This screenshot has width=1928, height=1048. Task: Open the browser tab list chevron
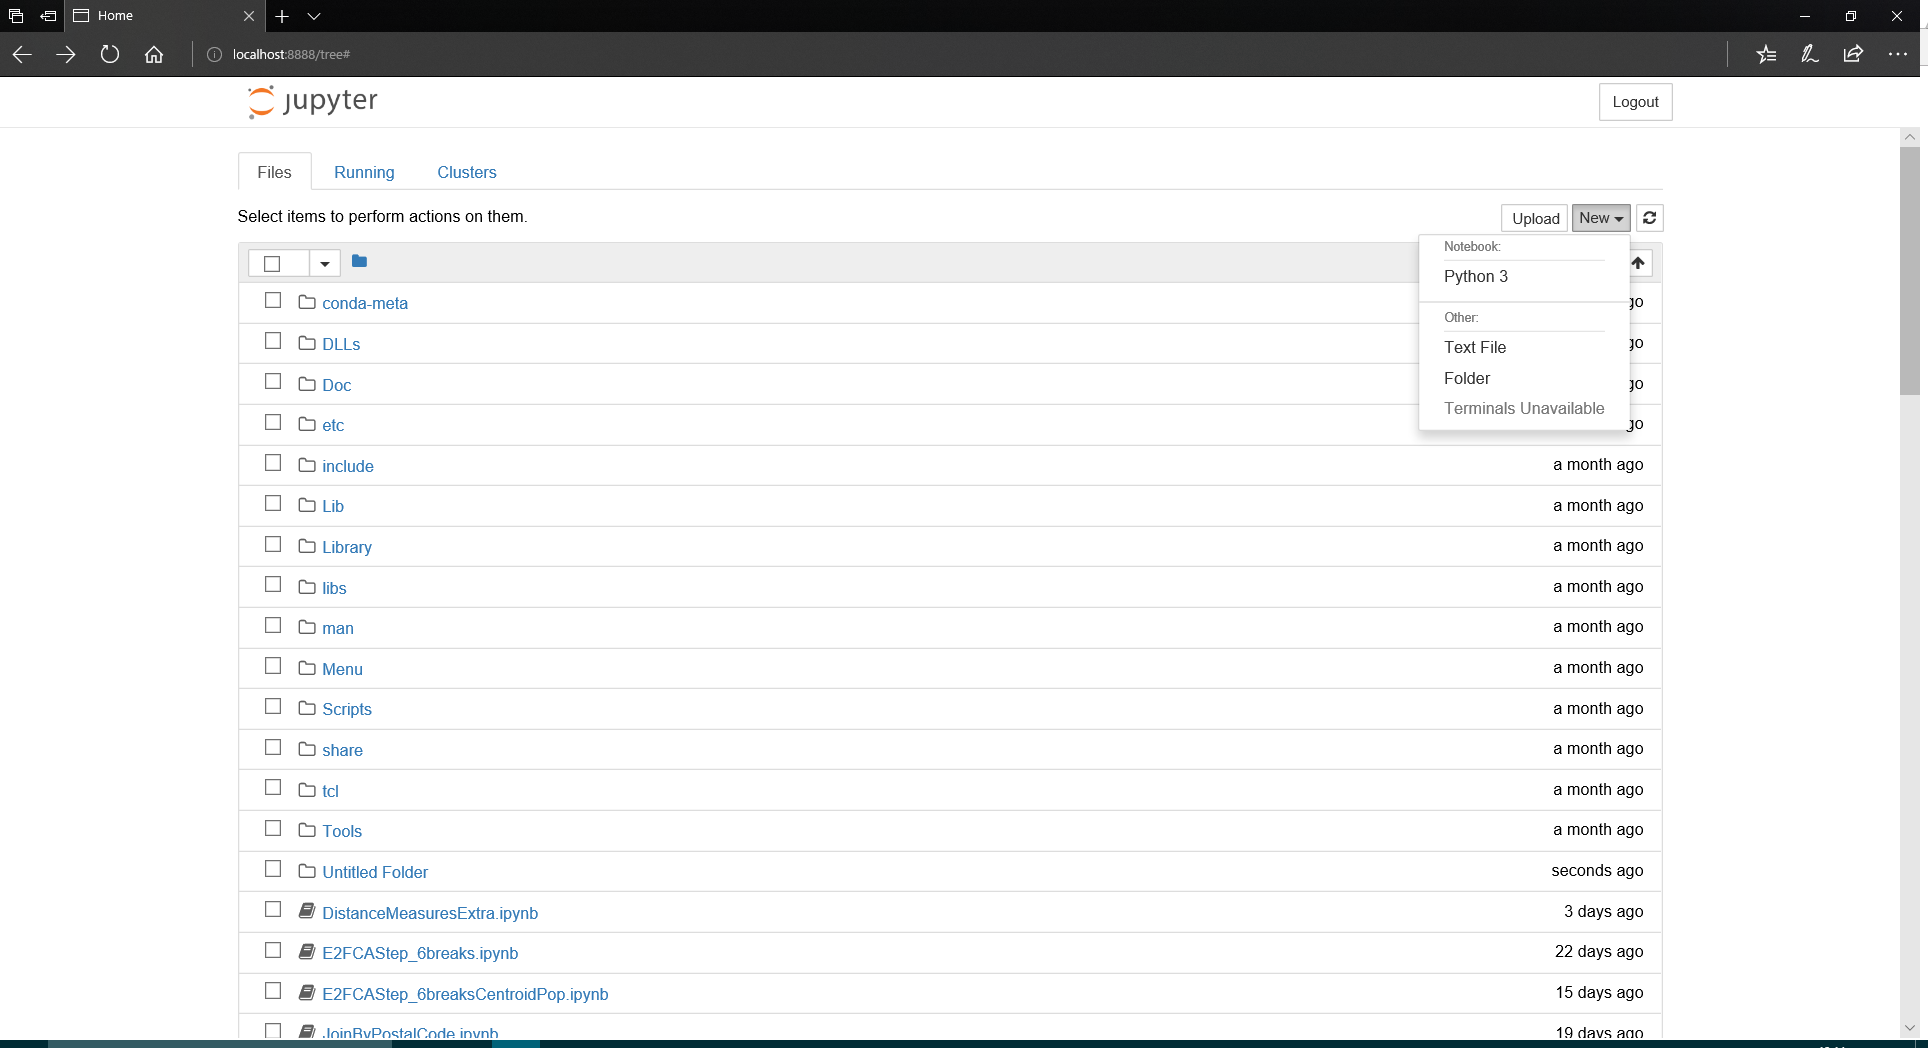315,16
